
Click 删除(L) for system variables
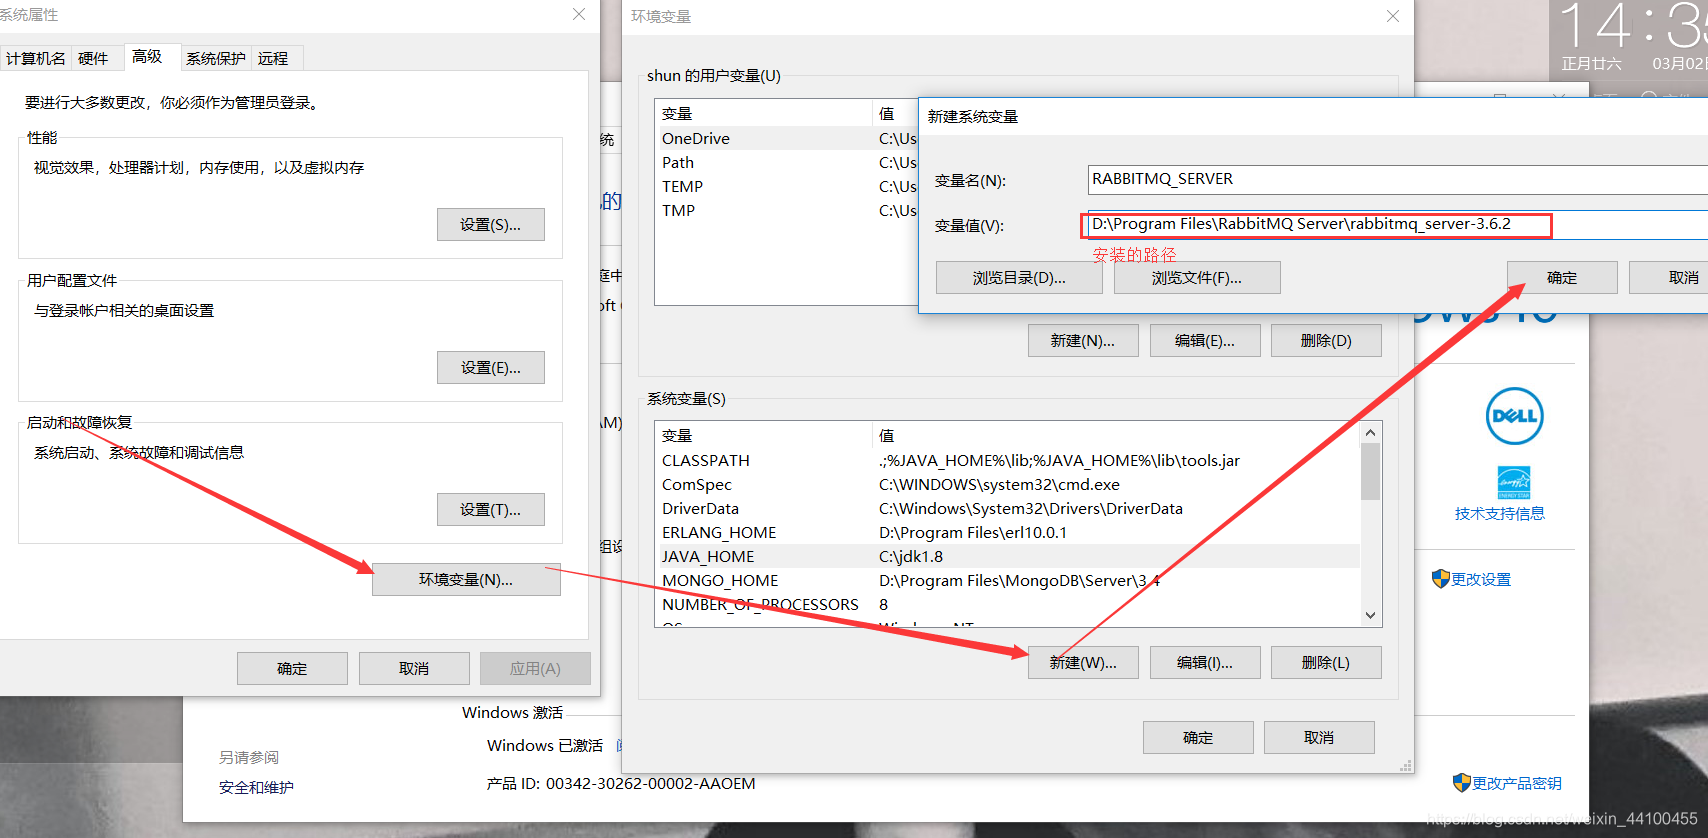1326,663
